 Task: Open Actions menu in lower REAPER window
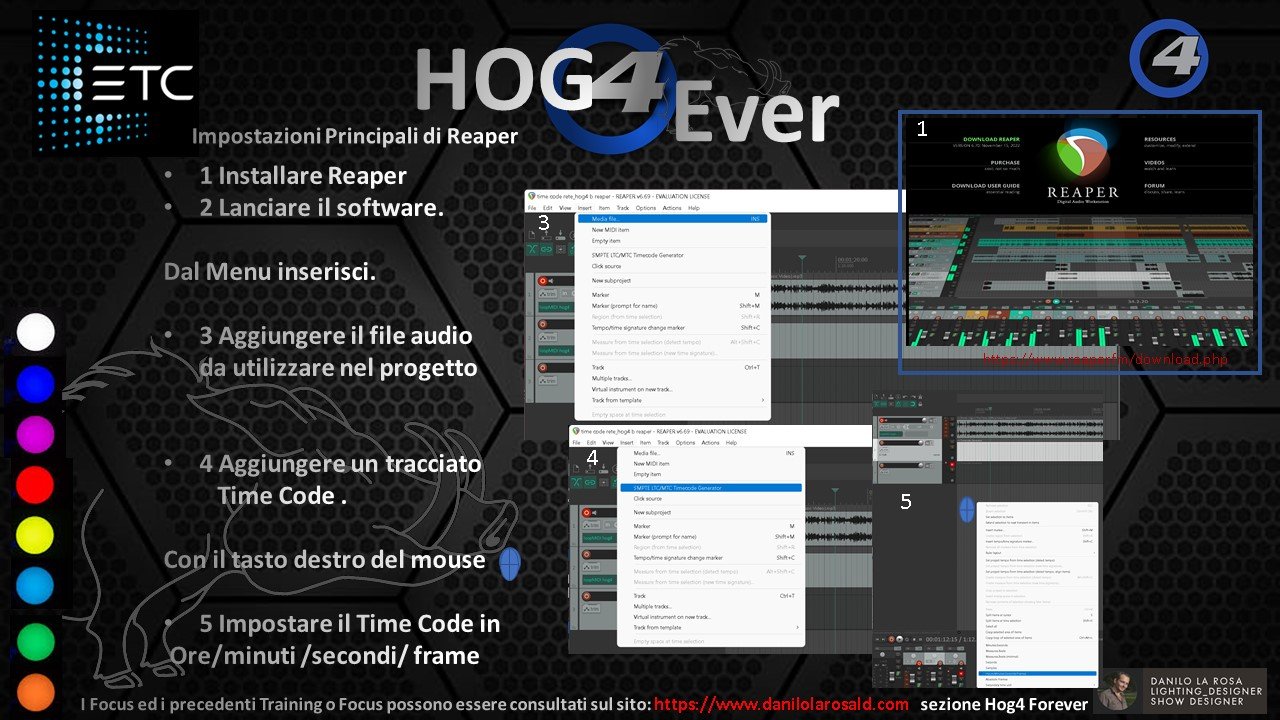[710, 443]
